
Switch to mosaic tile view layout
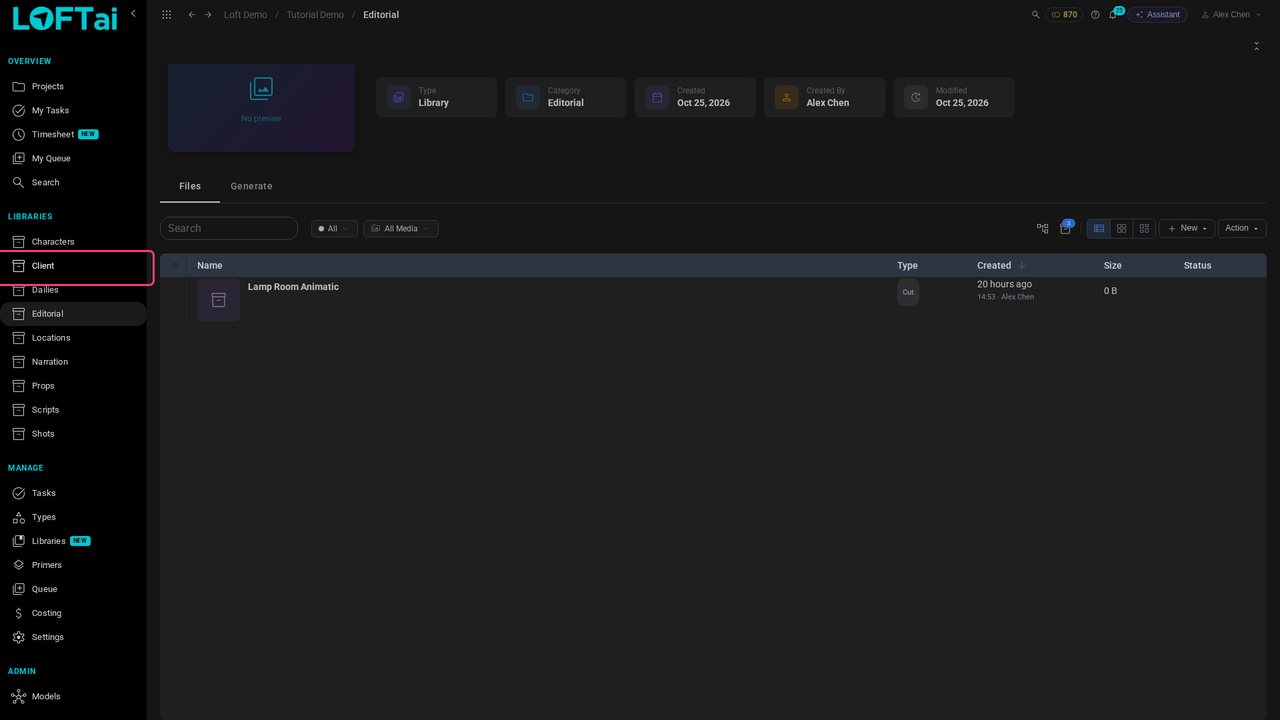1145,228
